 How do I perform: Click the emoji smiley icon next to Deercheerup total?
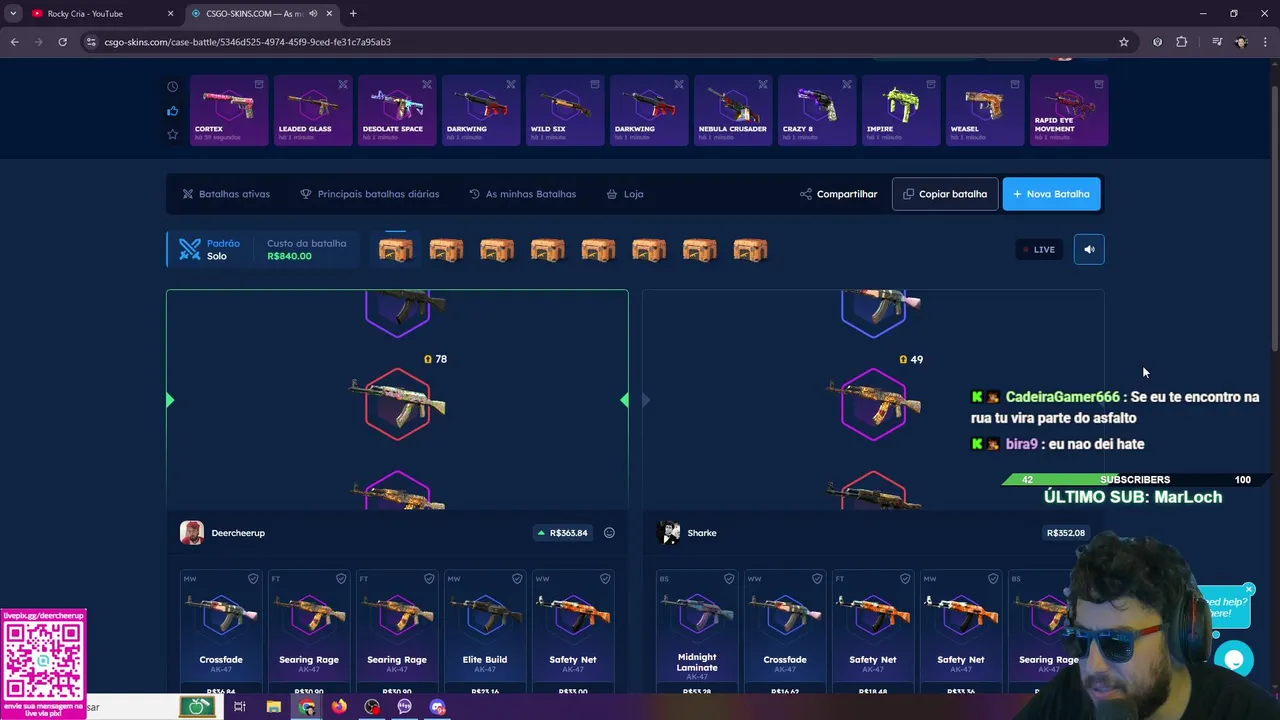click(609, 533)
